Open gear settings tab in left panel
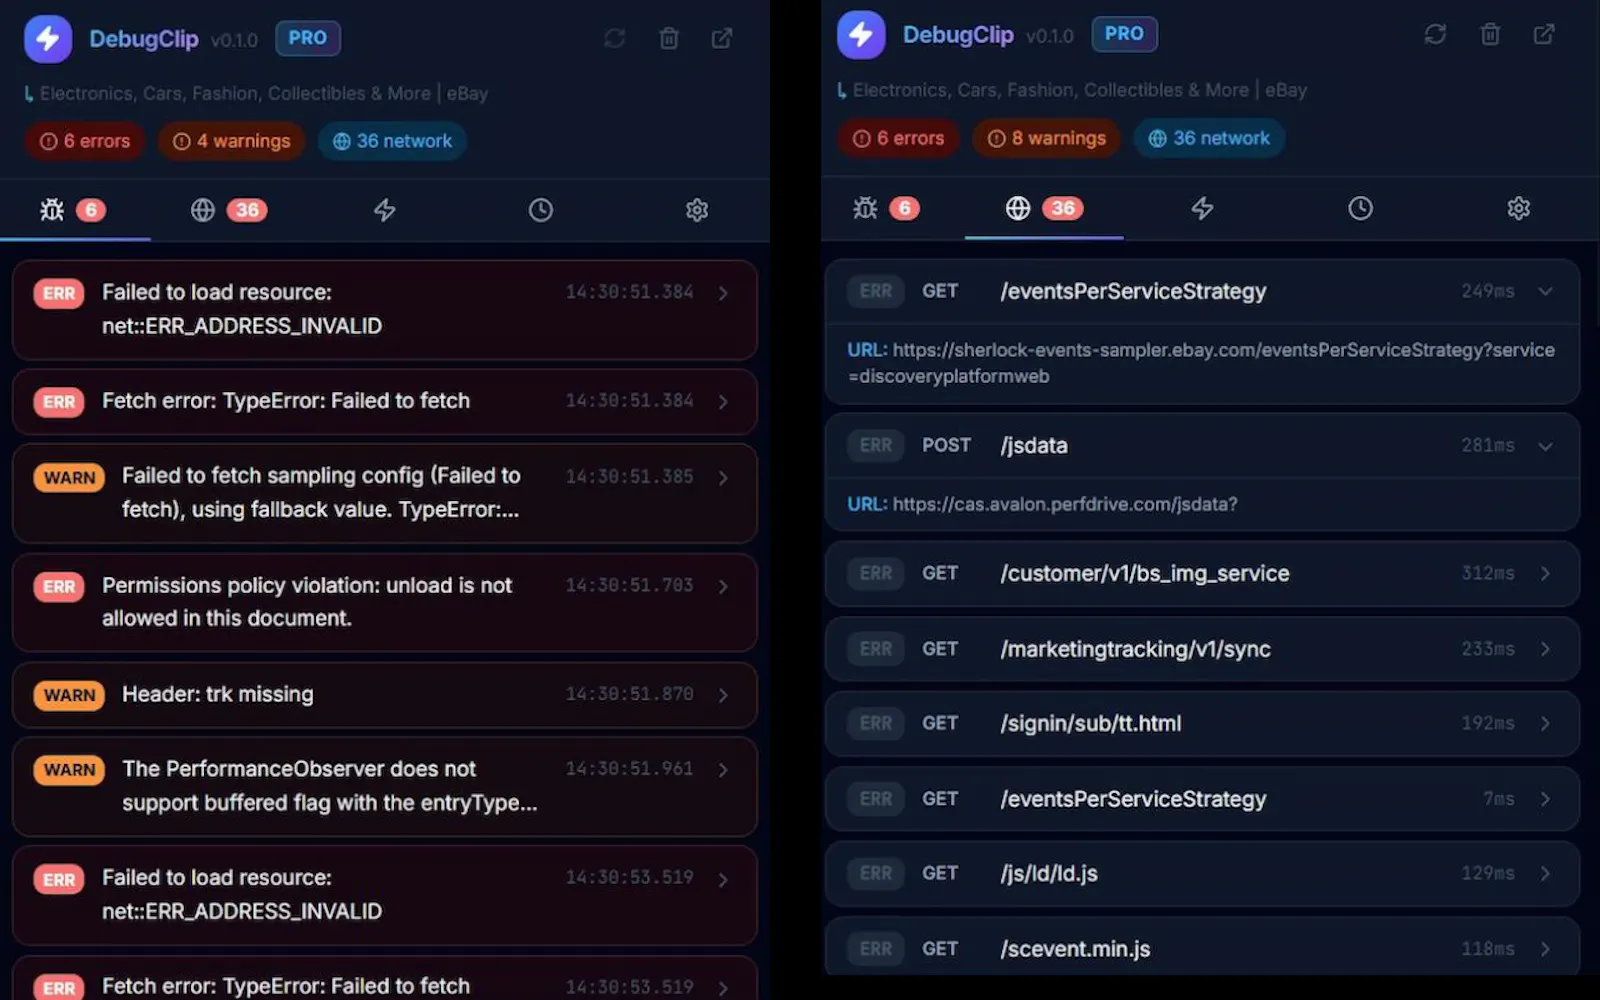1600x1000 pixels. 697,210
